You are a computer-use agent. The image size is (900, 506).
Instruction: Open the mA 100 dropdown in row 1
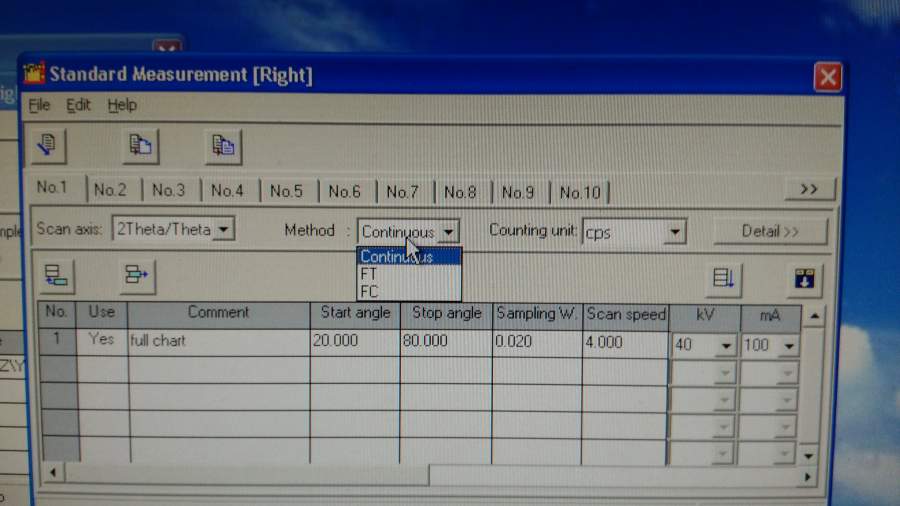789,345
